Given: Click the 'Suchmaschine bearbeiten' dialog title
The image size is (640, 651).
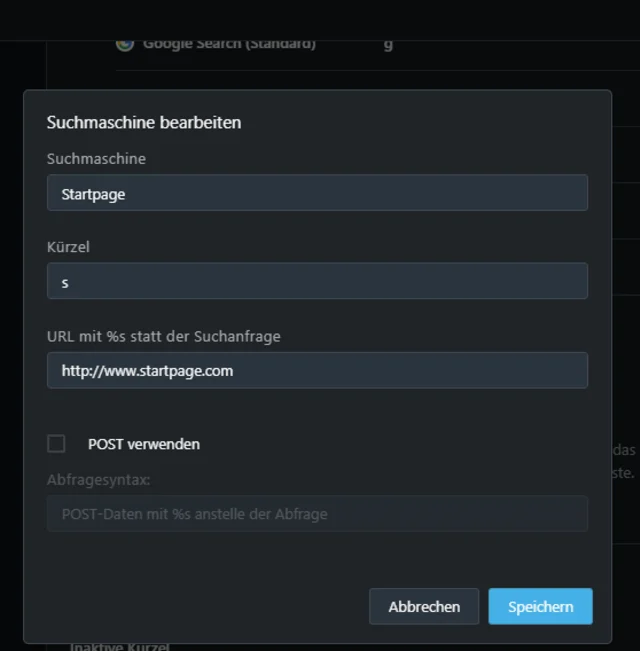Looking at the screenshot, I should pos(144,123).
